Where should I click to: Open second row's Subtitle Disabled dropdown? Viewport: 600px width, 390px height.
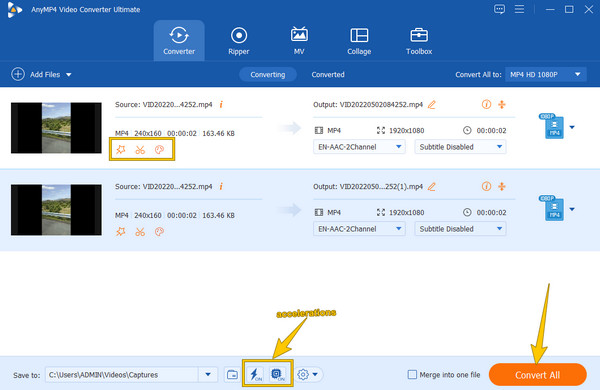pyautogui.click(x=460, y=229)
